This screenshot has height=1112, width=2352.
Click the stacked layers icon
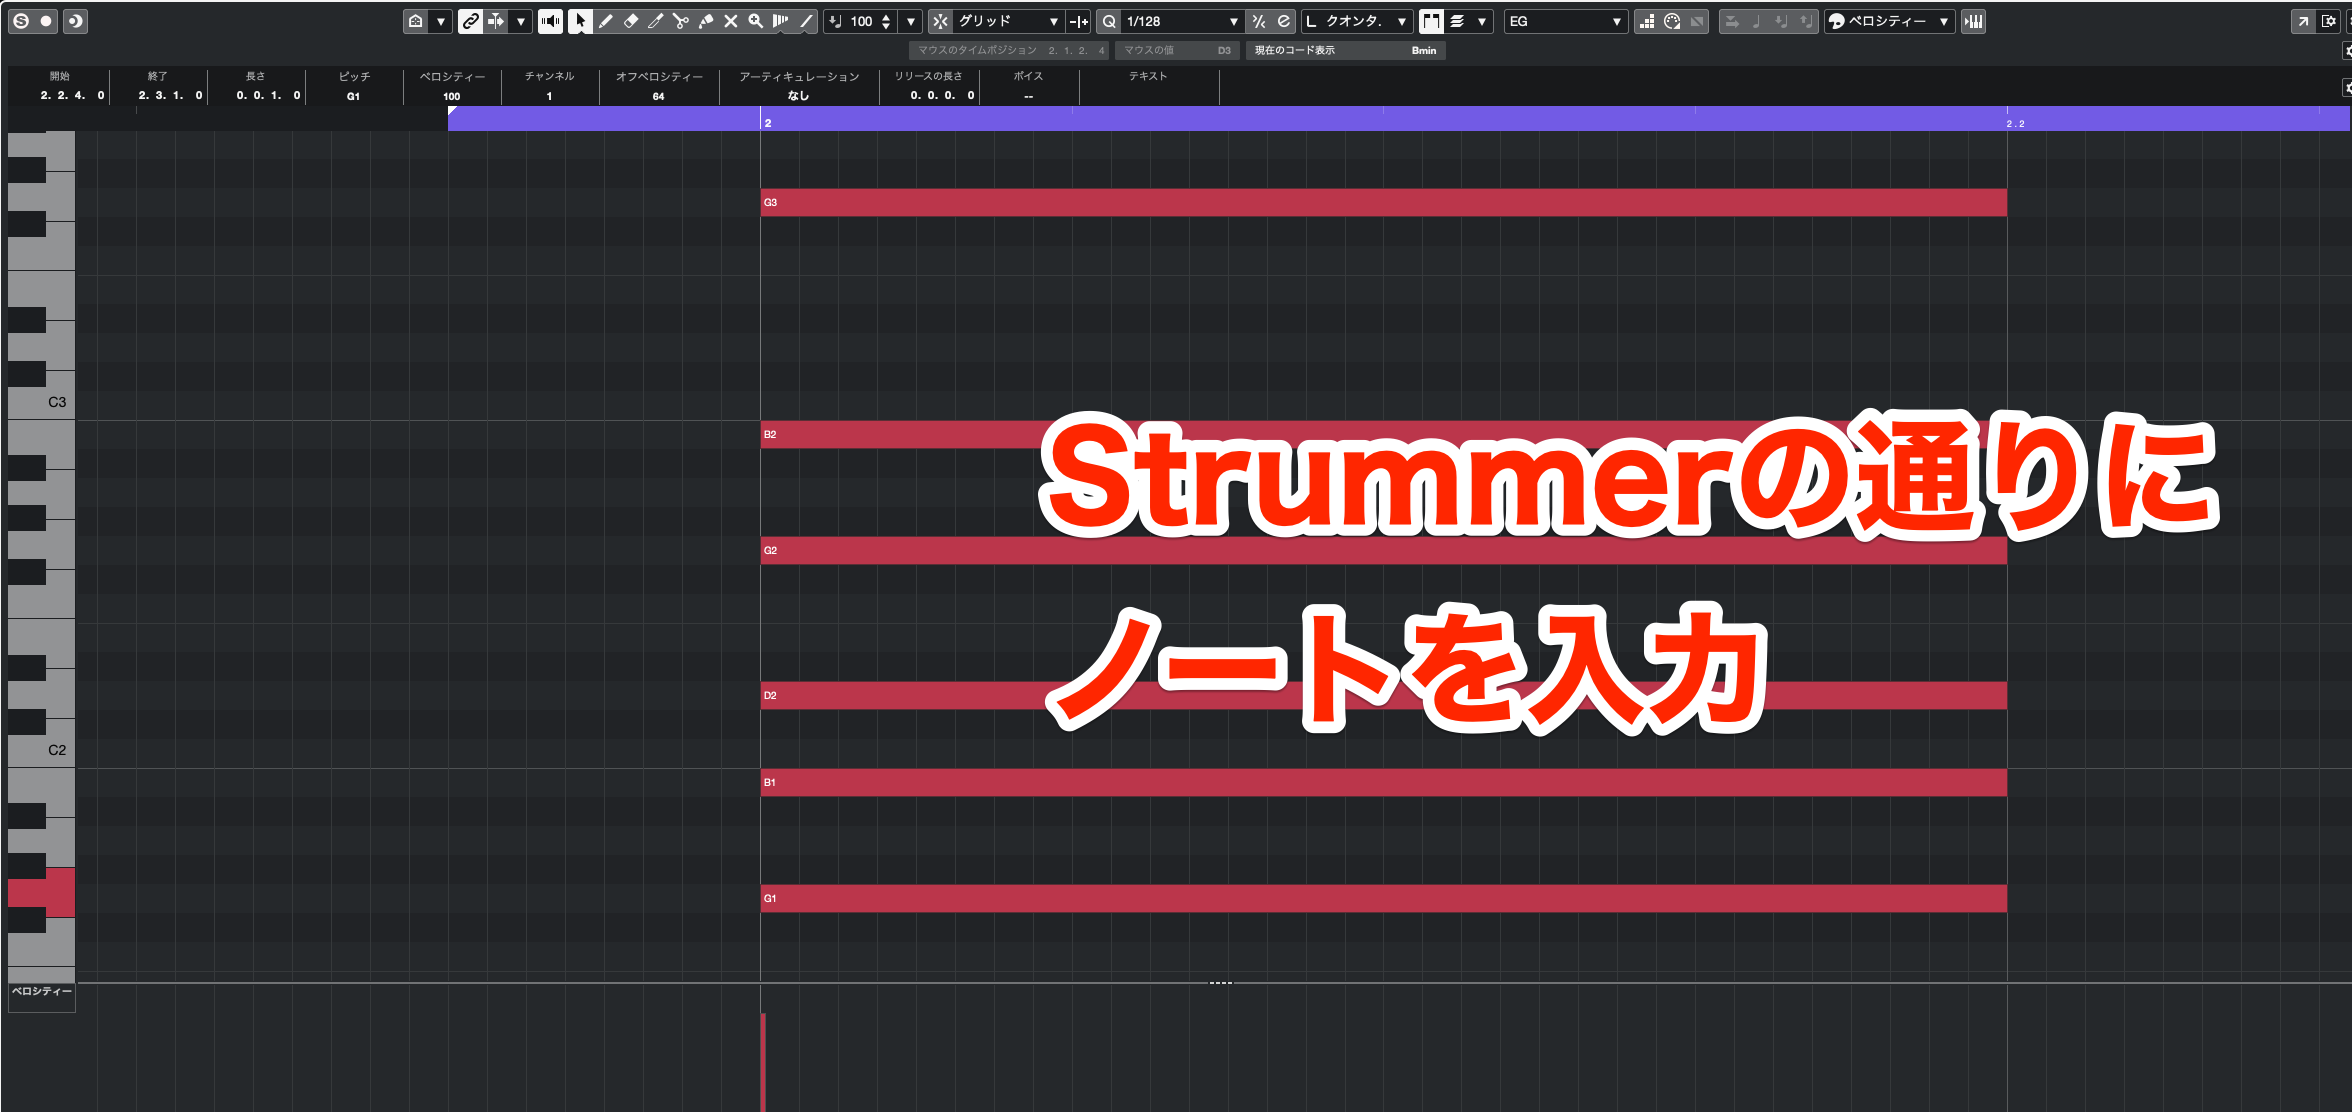pos(1457,21)
